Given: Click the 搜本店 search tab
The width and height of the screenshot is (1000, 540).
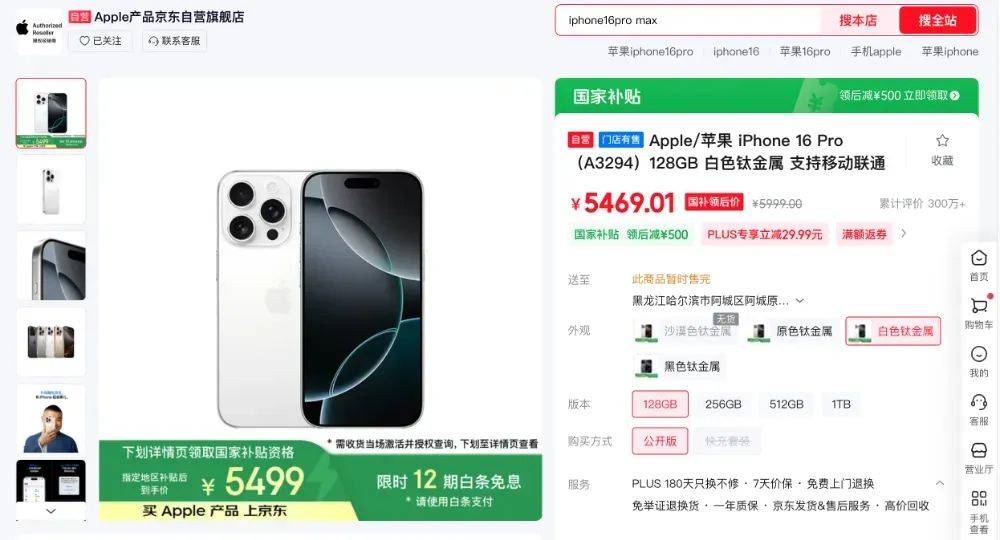Looking at the screenshot, I should click(858, 20).
